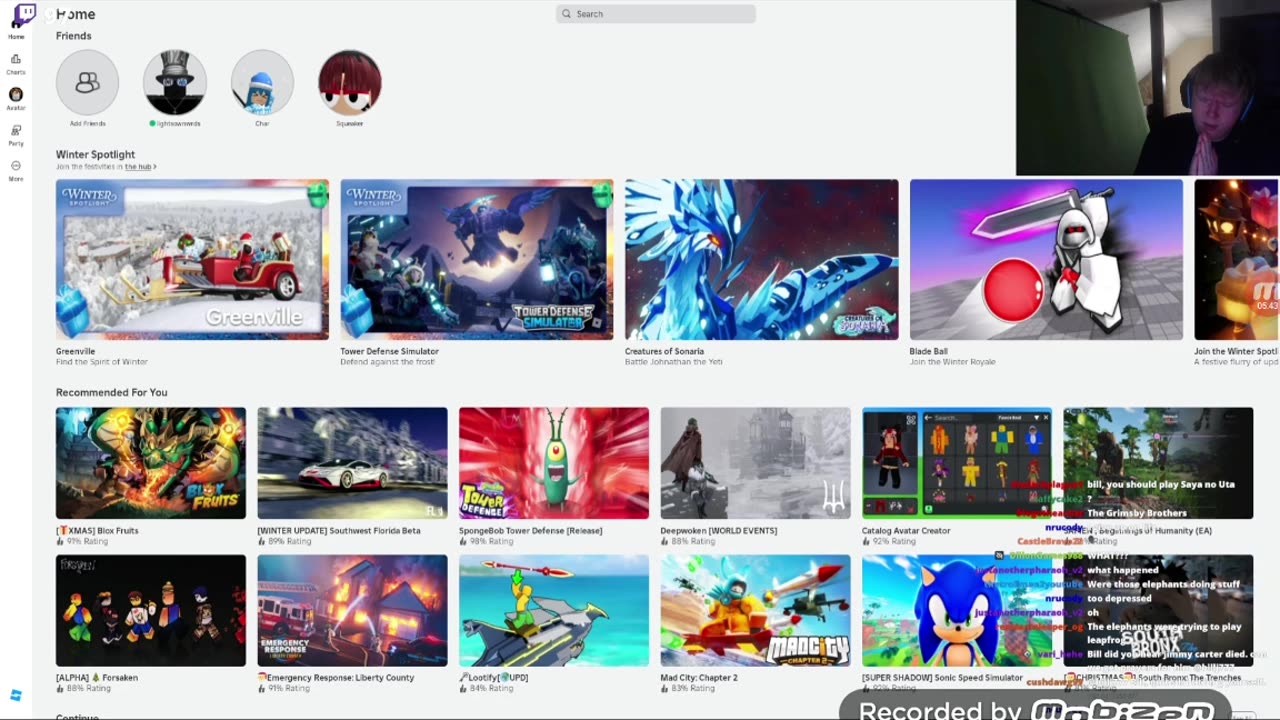The width and height of the screenshot is (1280, 720).
Task: Click the 'Recommended For You' heading
Action: click(112, 393)
